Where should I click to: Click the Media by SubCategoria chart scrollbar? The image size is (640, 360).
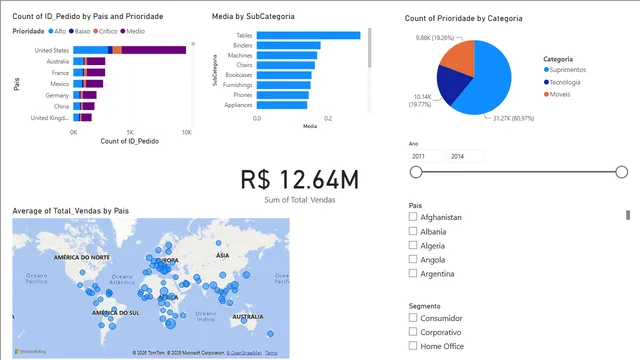(x=369, y=48)
